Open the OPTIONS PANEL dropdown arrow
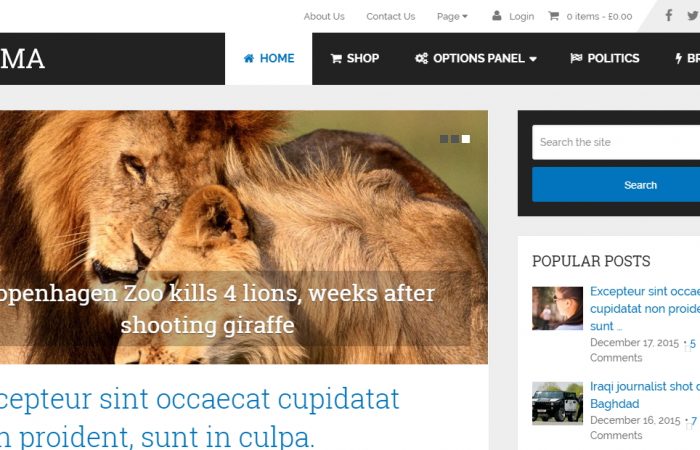 click(533, 59)
